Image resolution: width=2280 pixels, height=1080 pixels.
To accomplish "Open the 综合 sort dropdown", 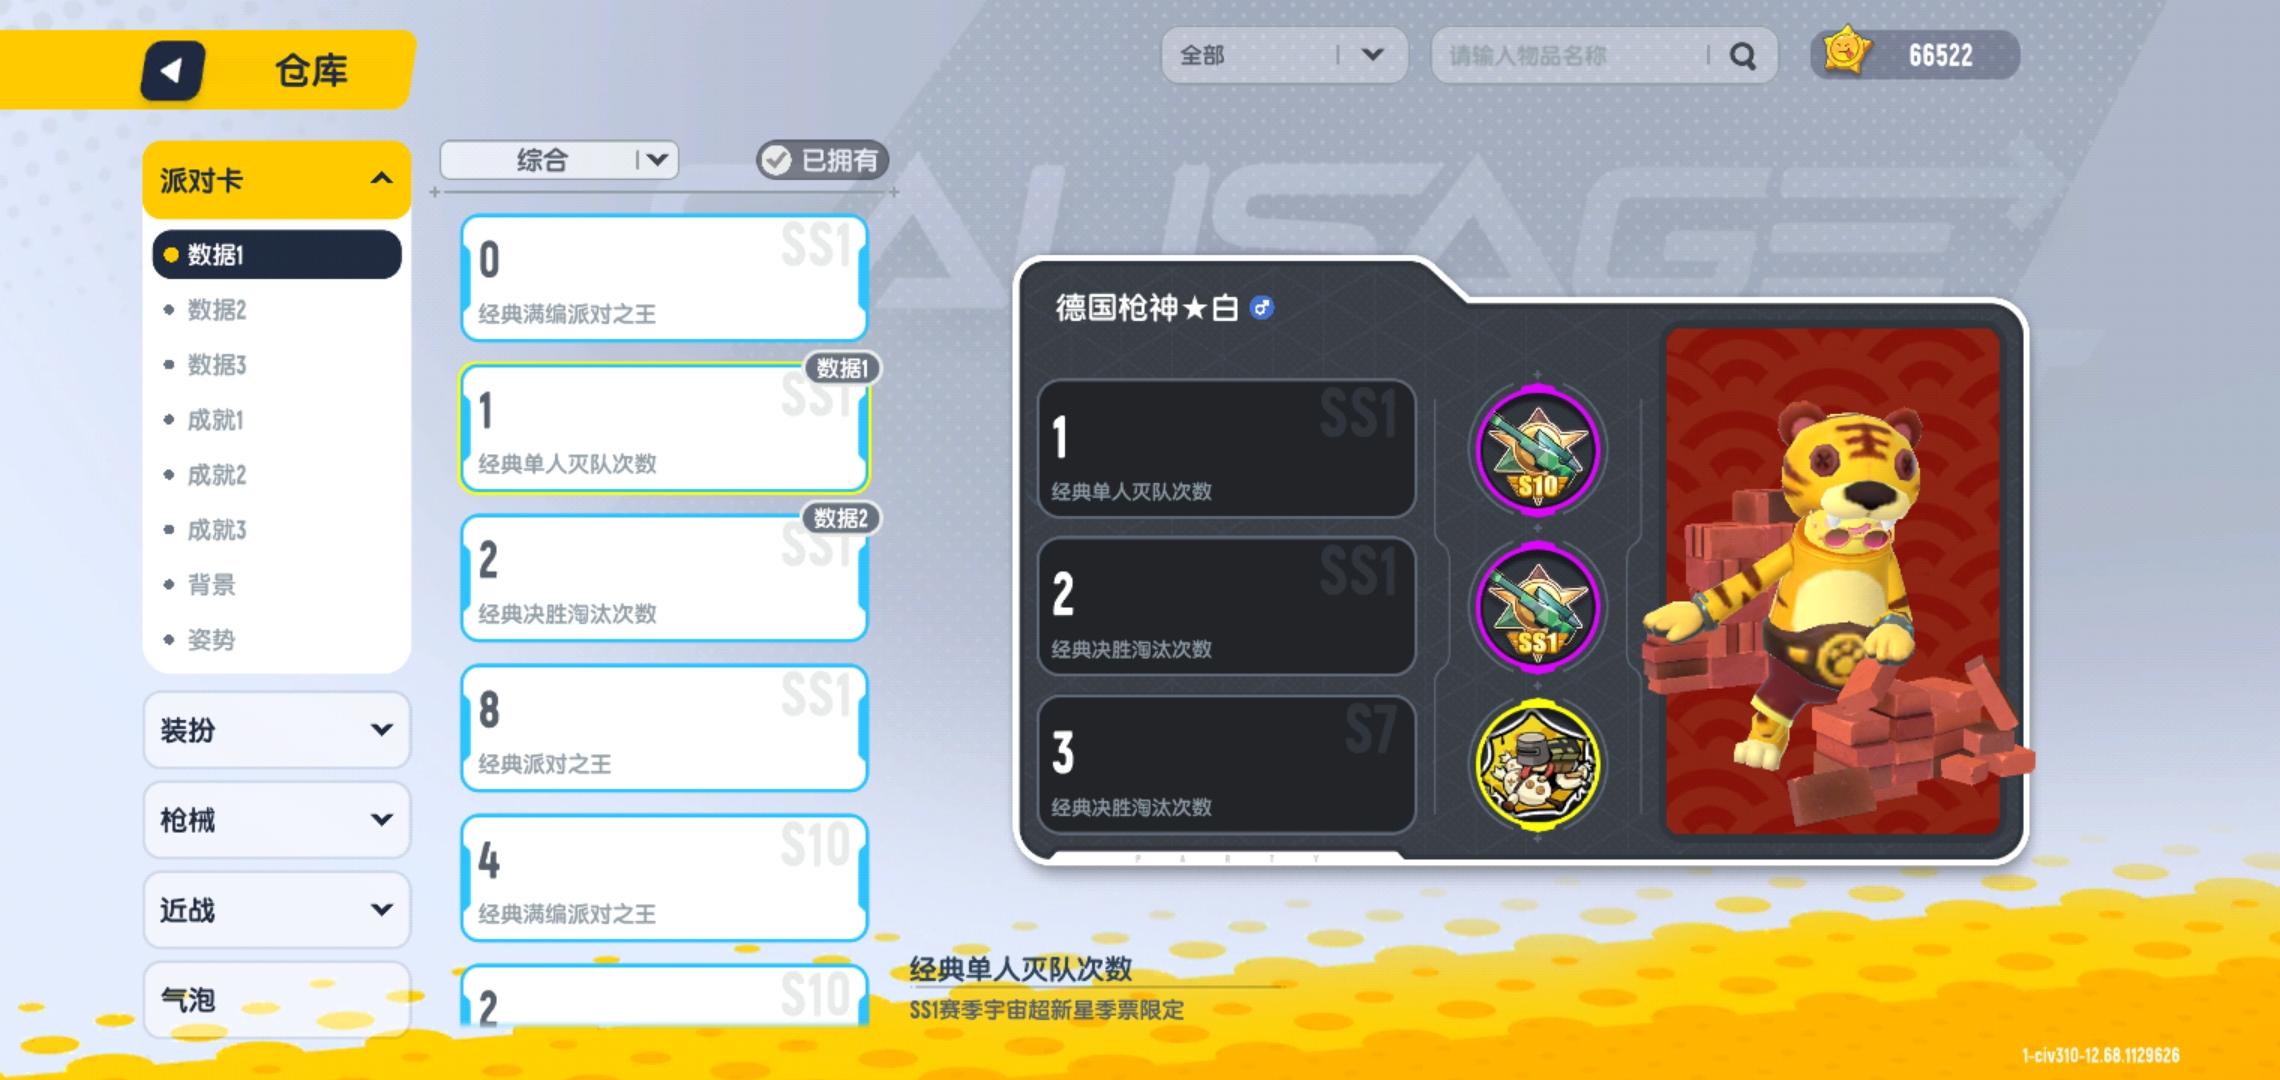I will 559,160.
